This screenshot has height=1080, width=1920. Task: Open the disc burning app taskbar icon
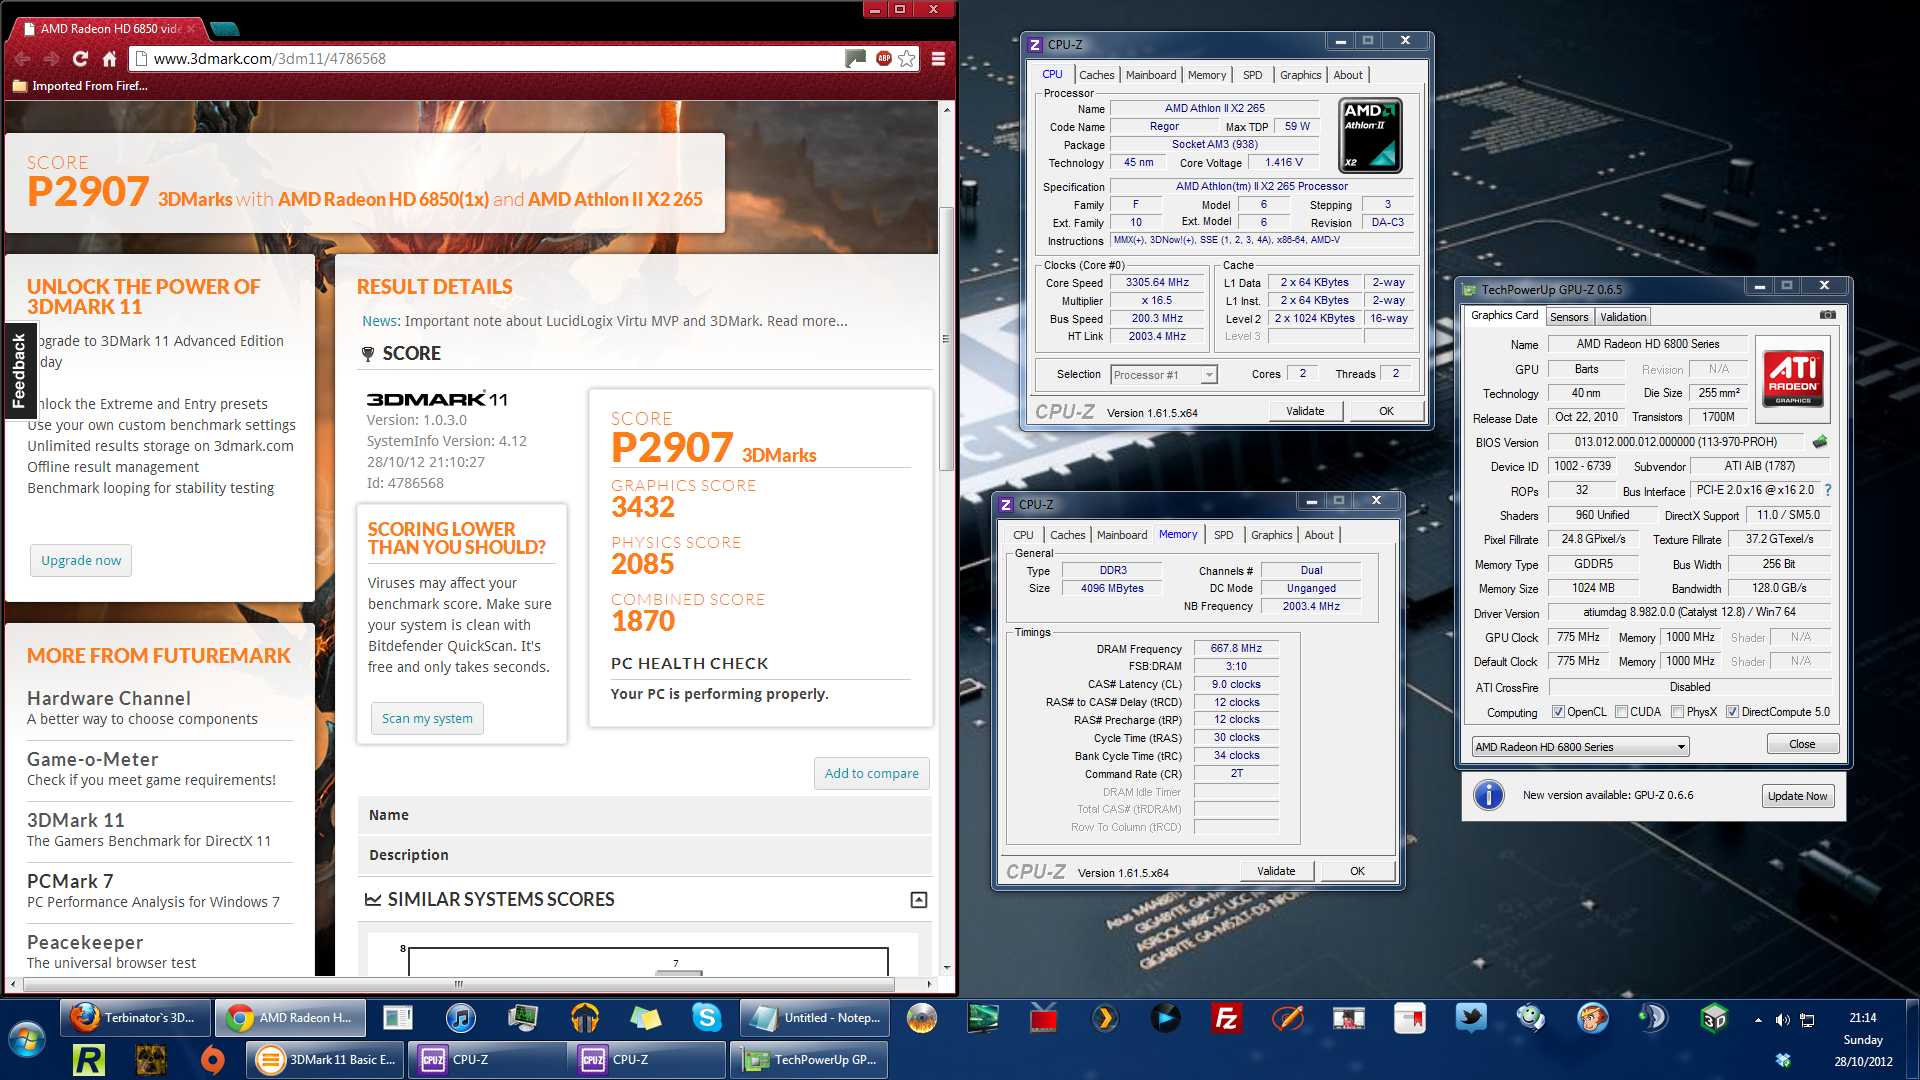pyautogui.click(x=921, y=1018)
